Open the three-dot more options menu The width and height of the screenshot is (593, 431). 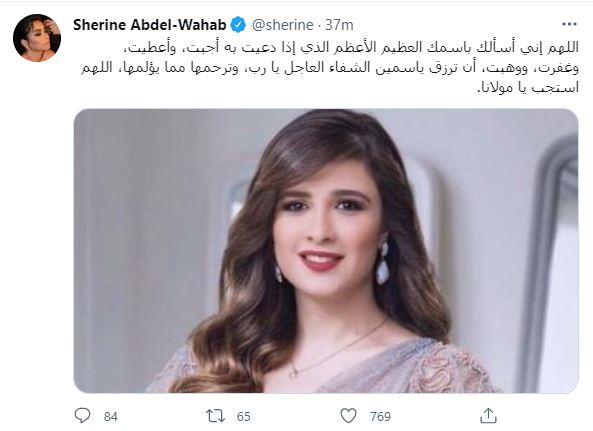pyautogui.click(x=570, y=25)
